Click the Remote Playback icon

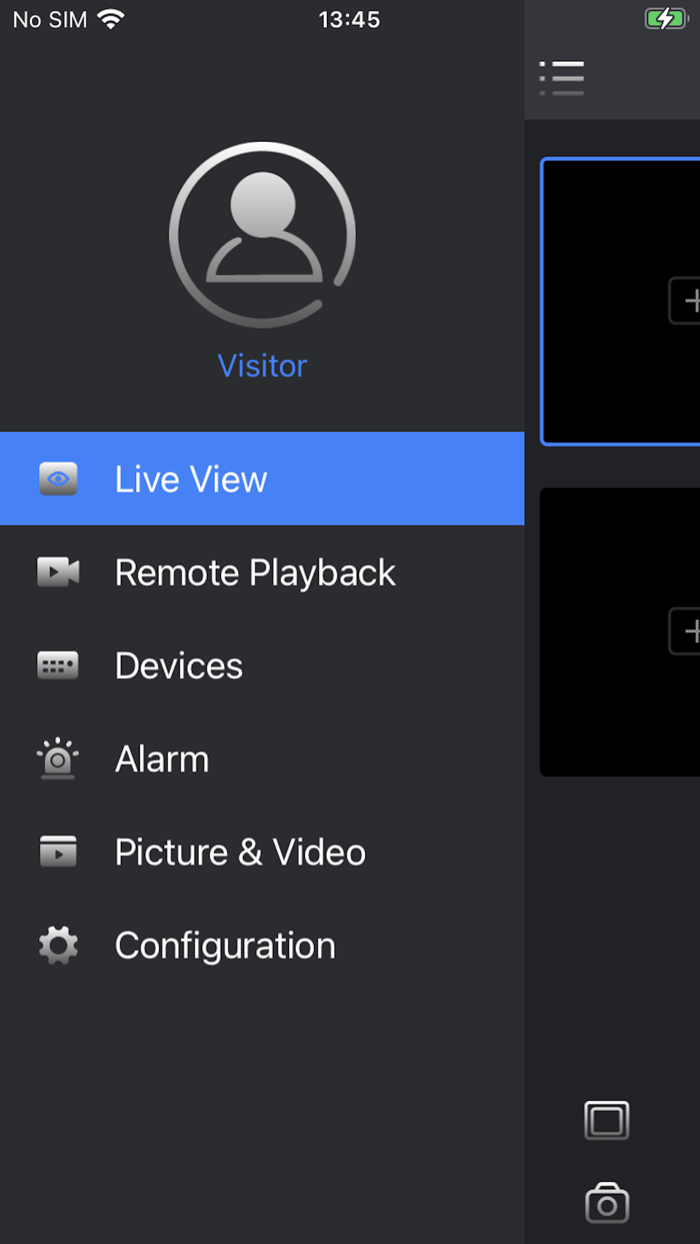coord(58,572)
